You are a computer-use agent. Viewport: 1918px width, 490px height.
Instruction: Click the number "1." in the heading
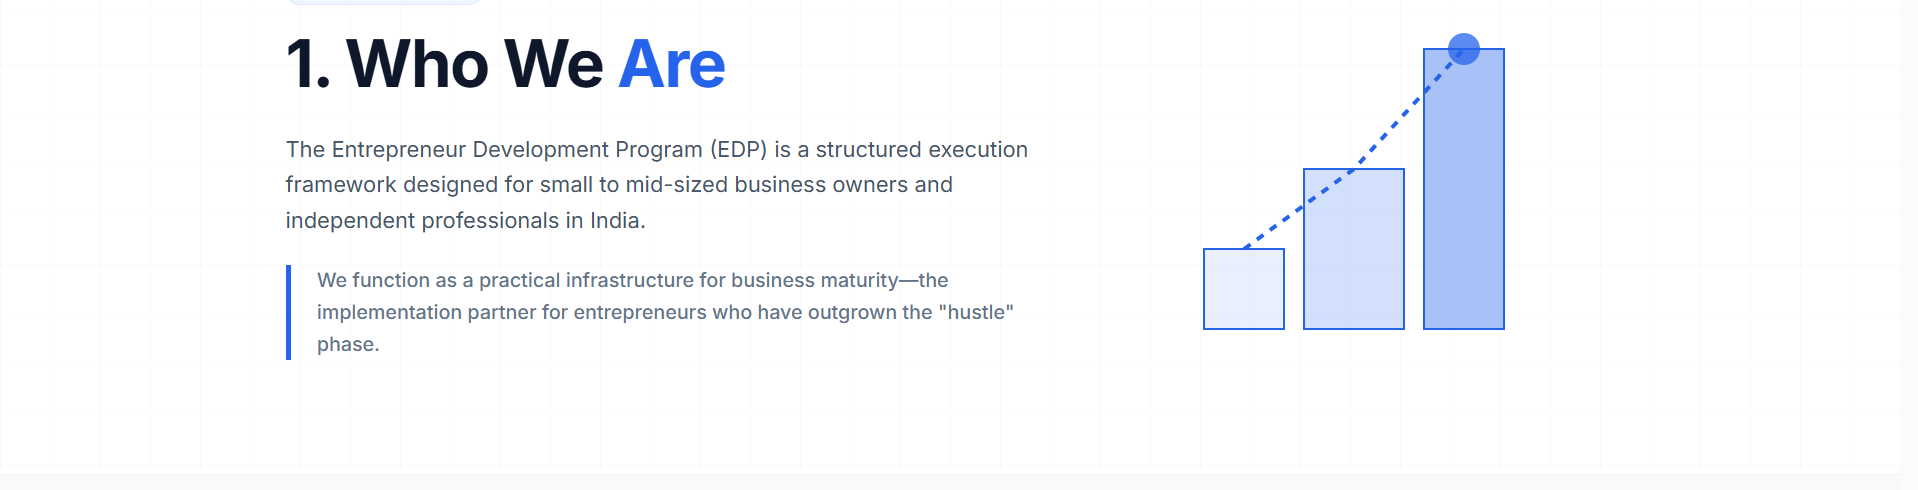(x=307, y=64)
